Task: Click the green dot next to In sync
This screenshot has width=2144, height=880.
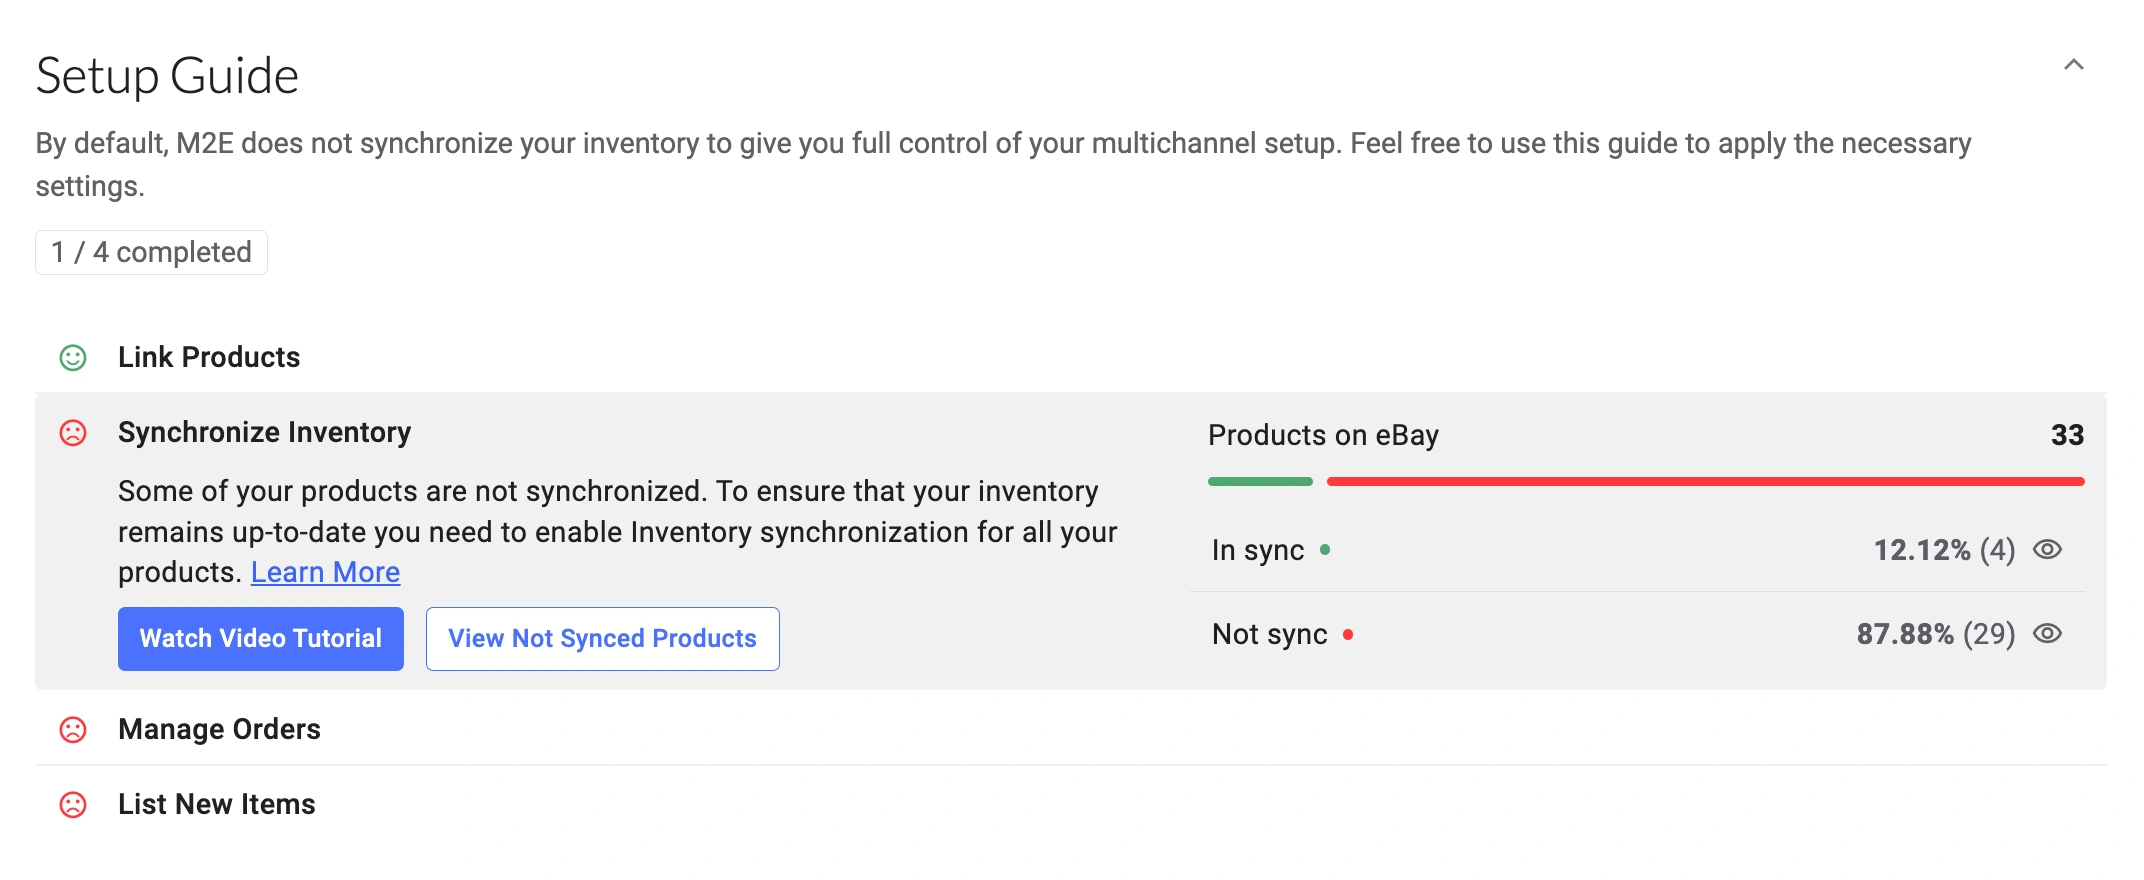Action: coord(1325,550)
